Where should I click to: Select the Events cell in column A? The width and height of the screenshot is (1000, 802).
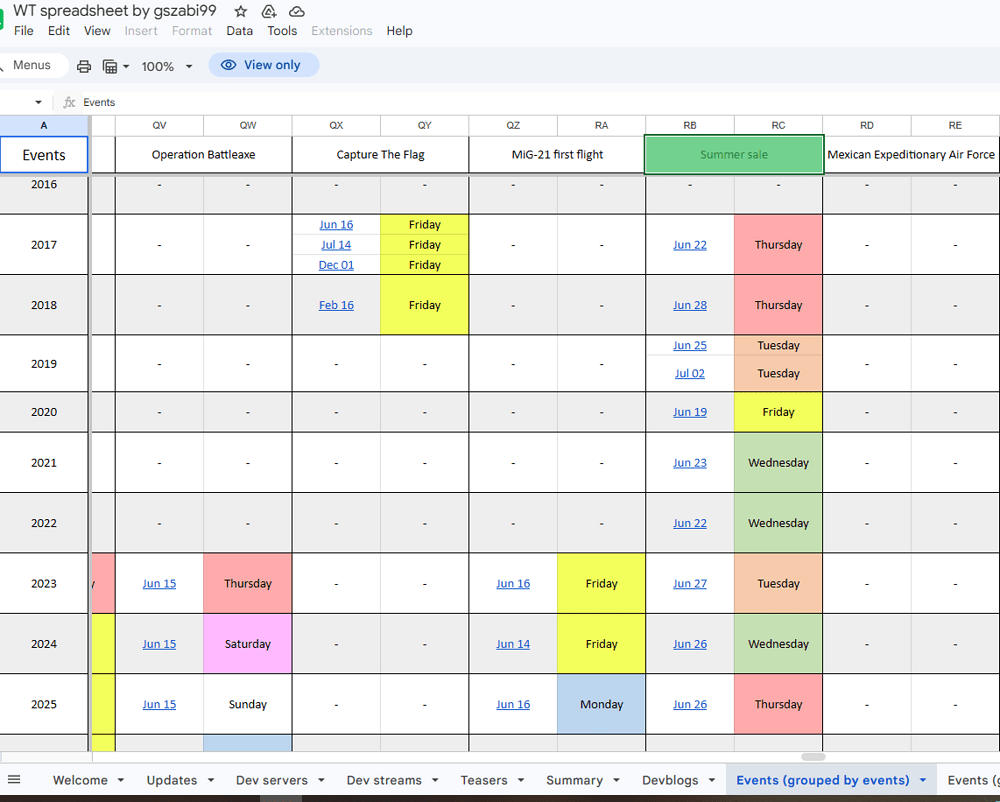click(x=44, y=155)
